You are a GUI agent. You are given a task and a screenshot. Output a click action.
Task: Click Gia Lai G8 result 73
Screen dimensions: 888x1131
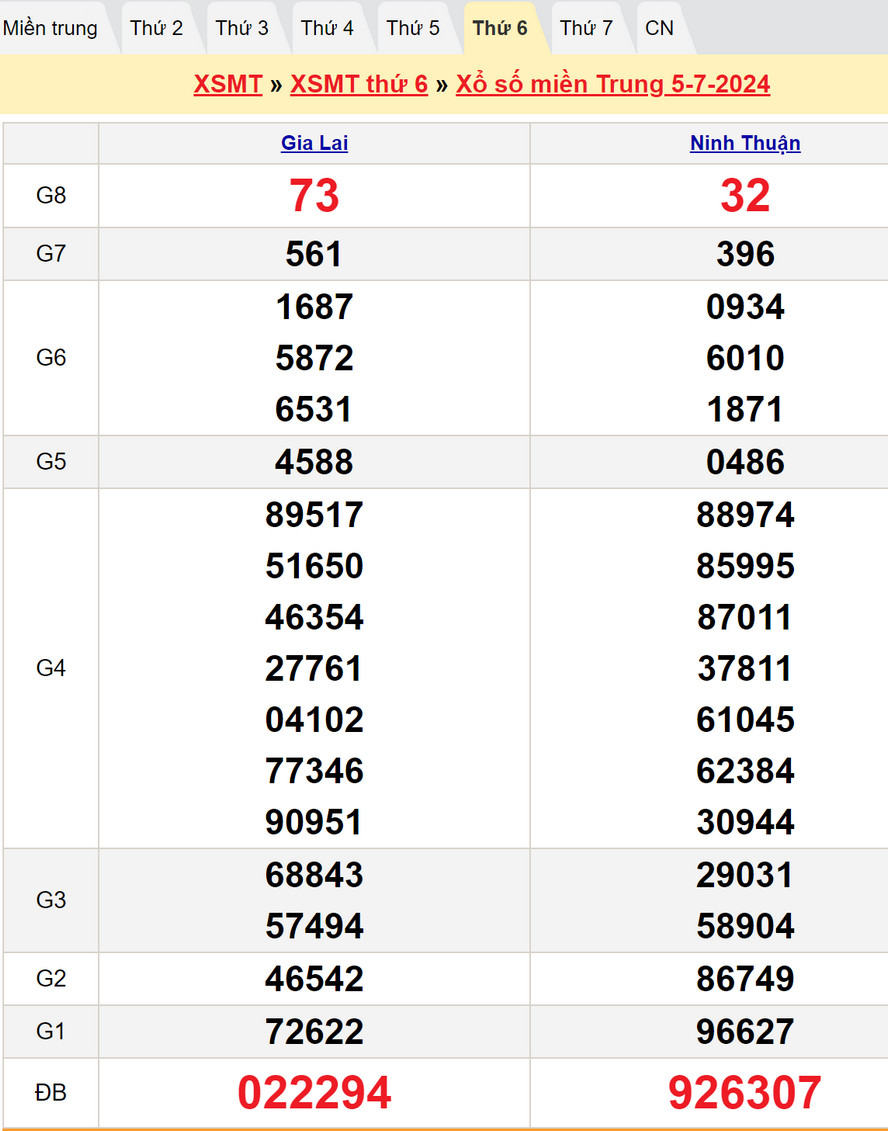(x=314, y=196)
